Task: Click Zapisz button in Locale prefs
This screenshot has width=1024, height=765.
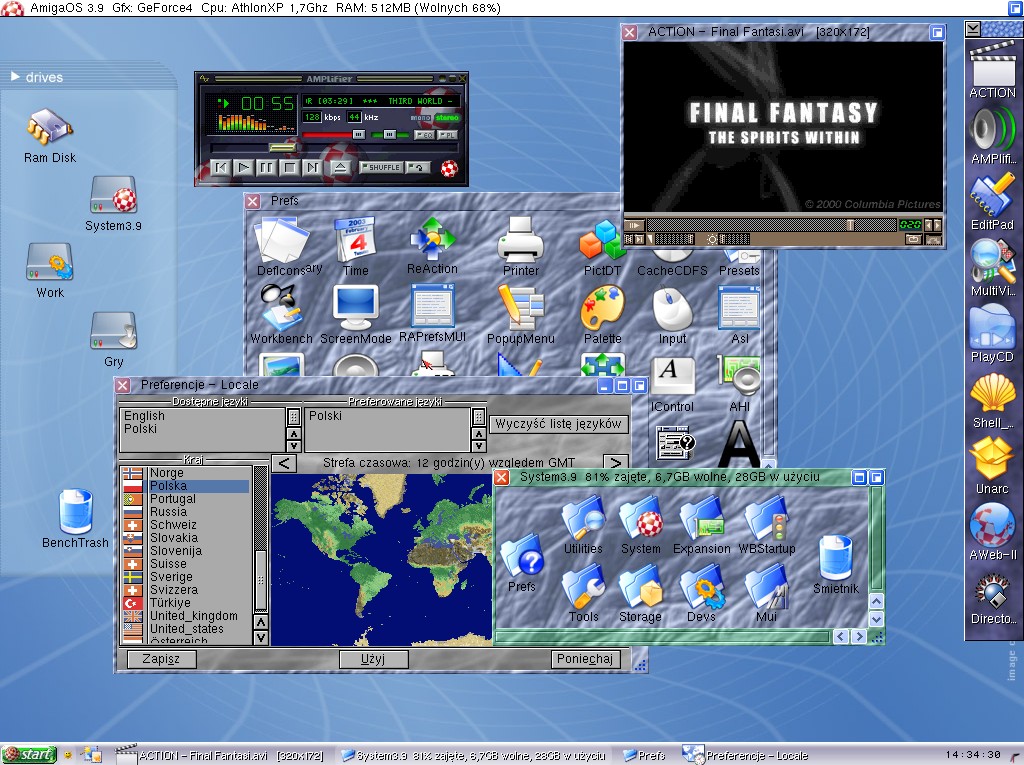Action: 161,659
